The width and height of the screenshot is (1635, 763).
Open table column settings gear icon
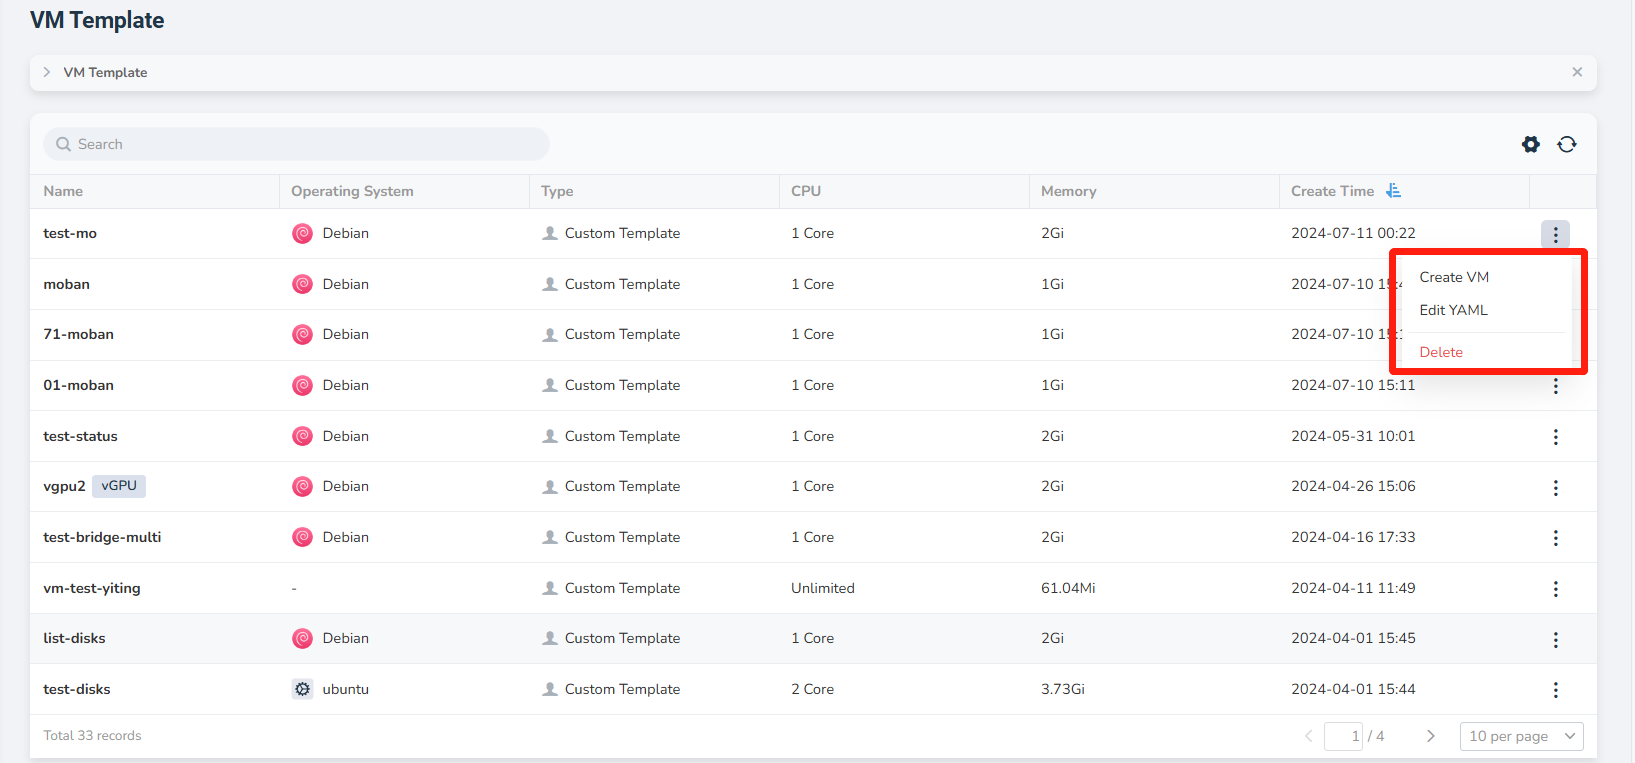[x=1530, y=144]
